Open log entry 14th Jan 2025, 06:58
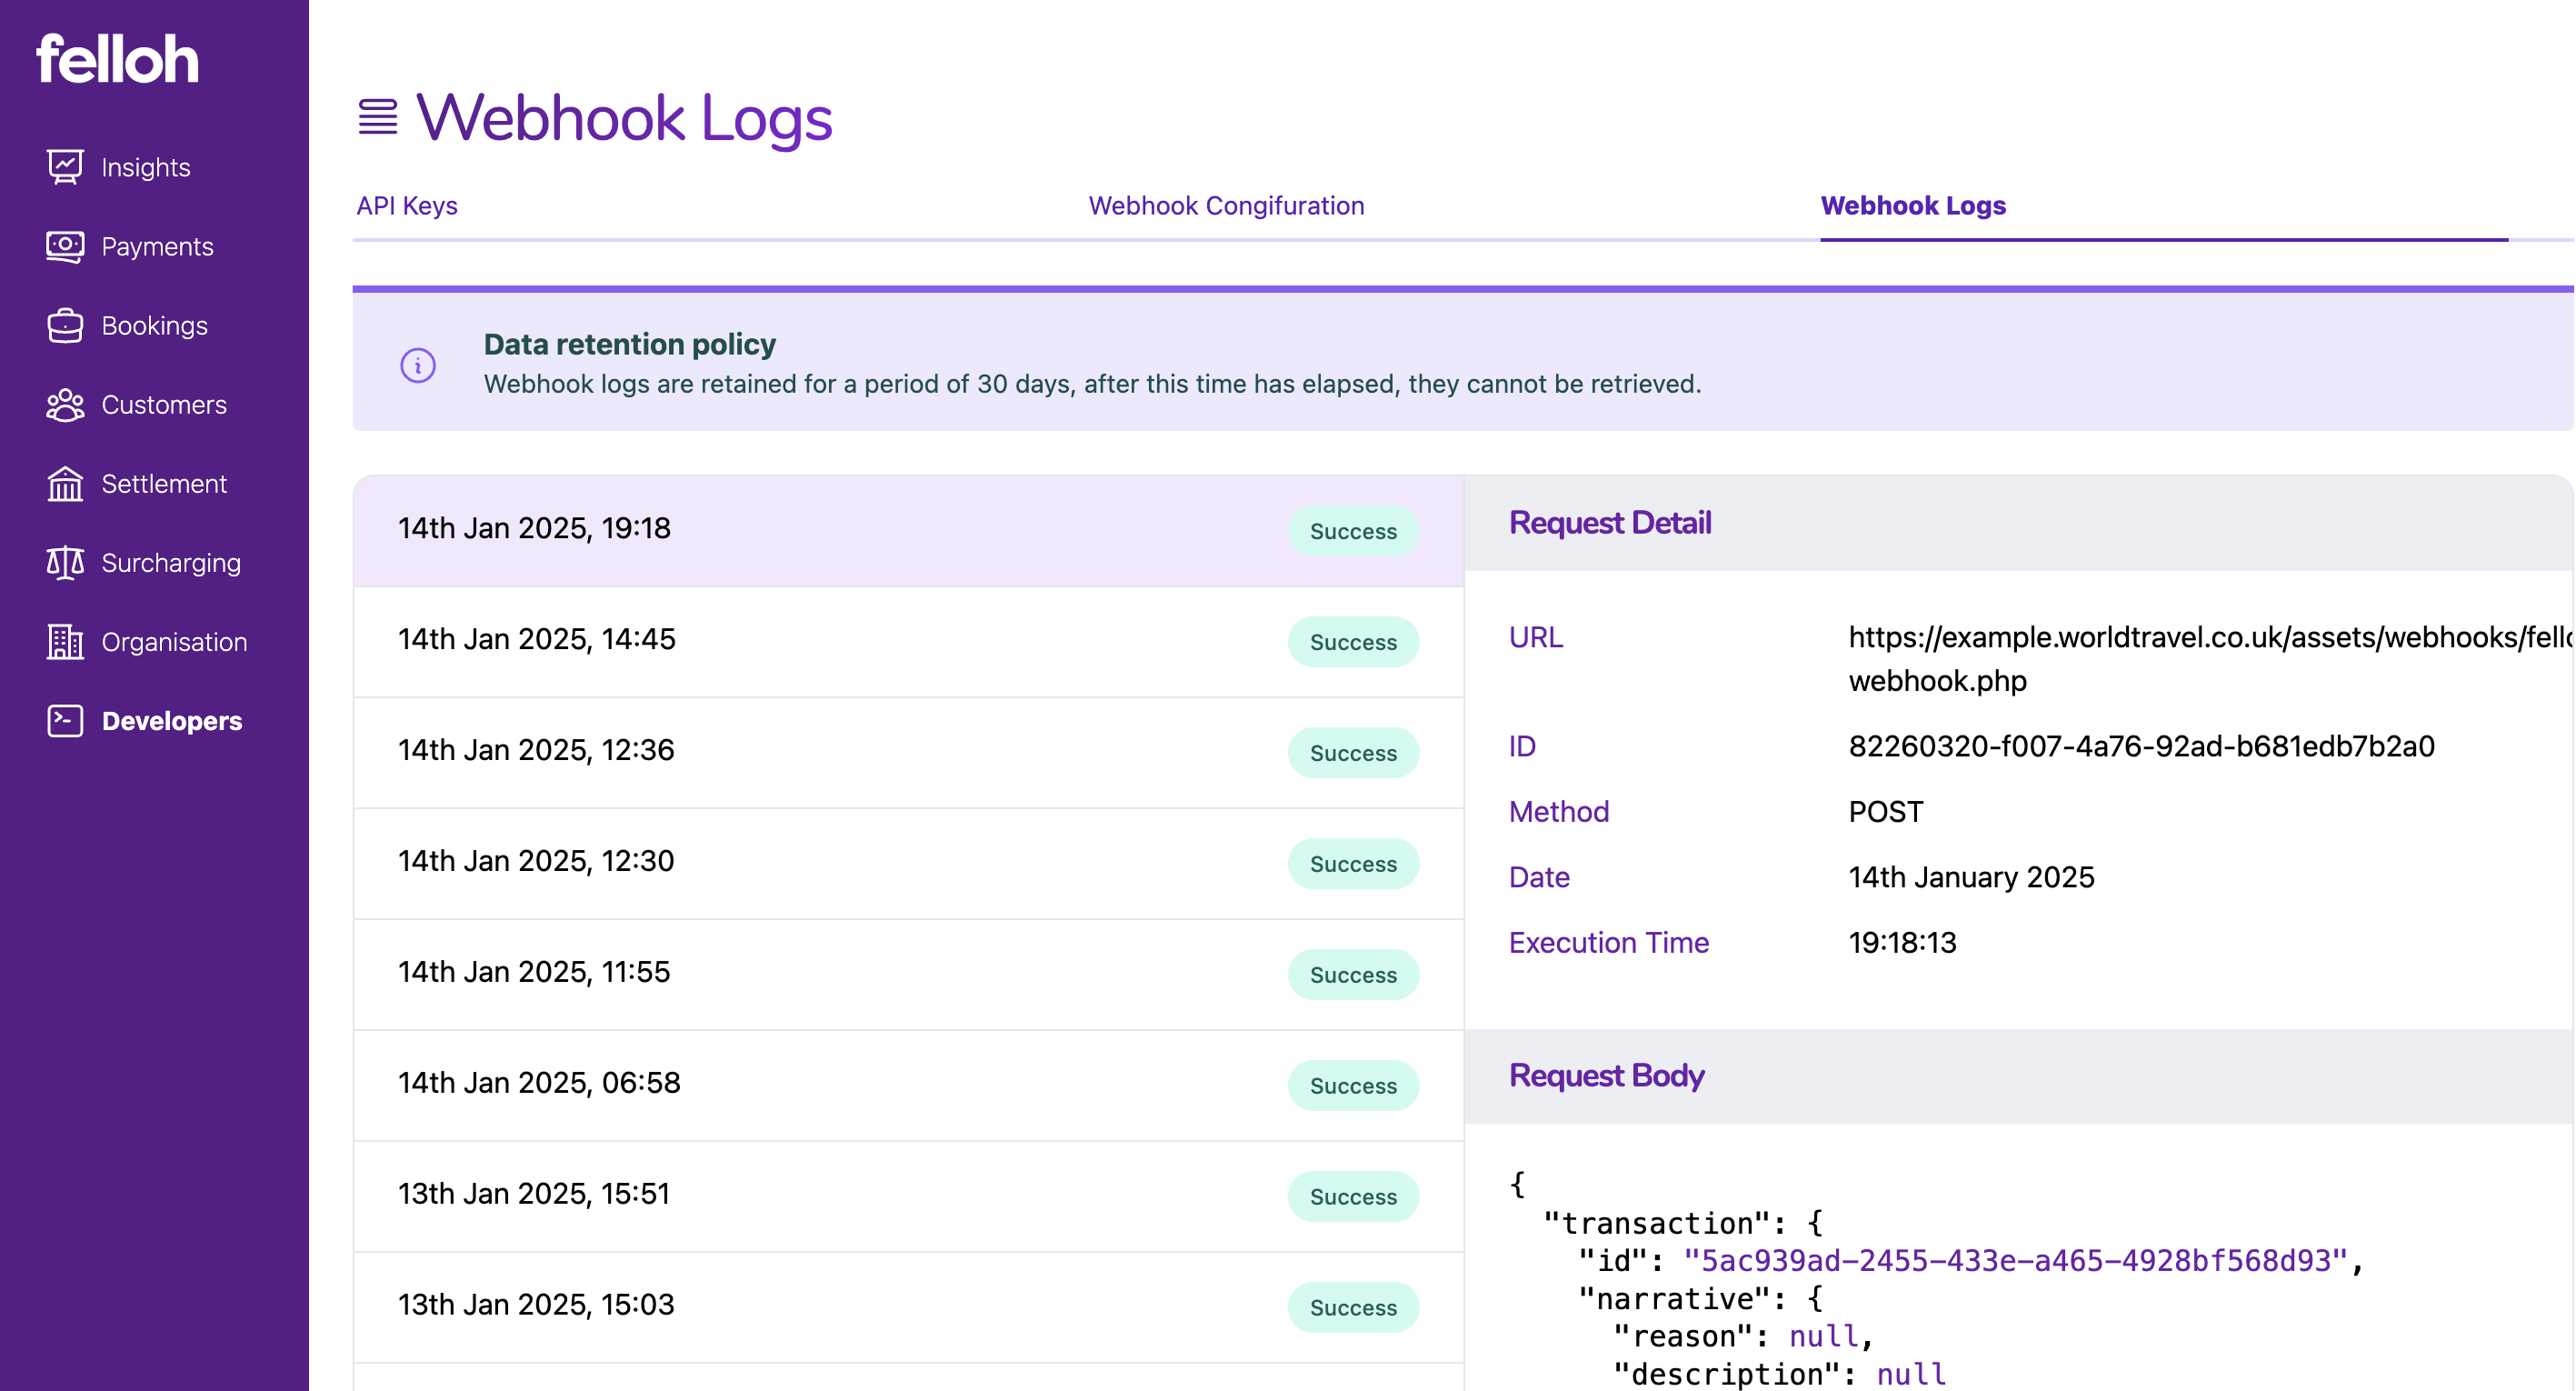The image size is (2576, 1391). pos(908,1085)
